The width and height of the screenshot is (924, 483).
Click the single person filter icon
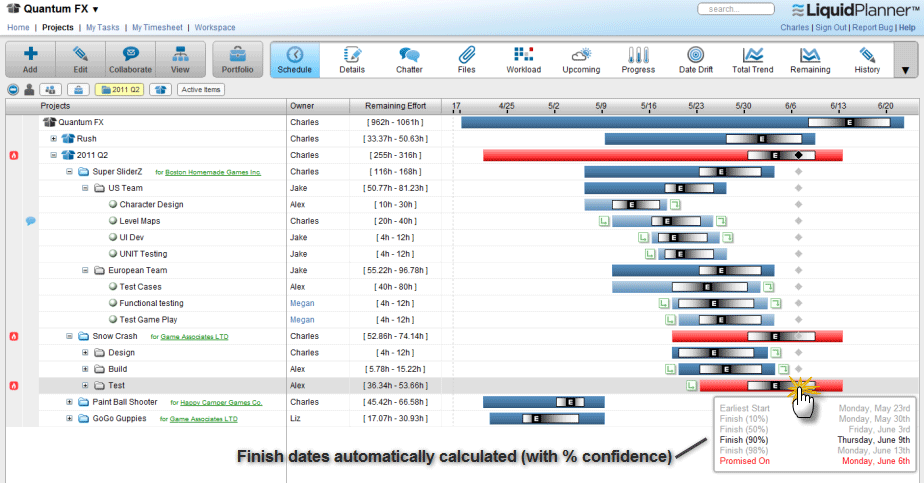(x=29, y=90)
